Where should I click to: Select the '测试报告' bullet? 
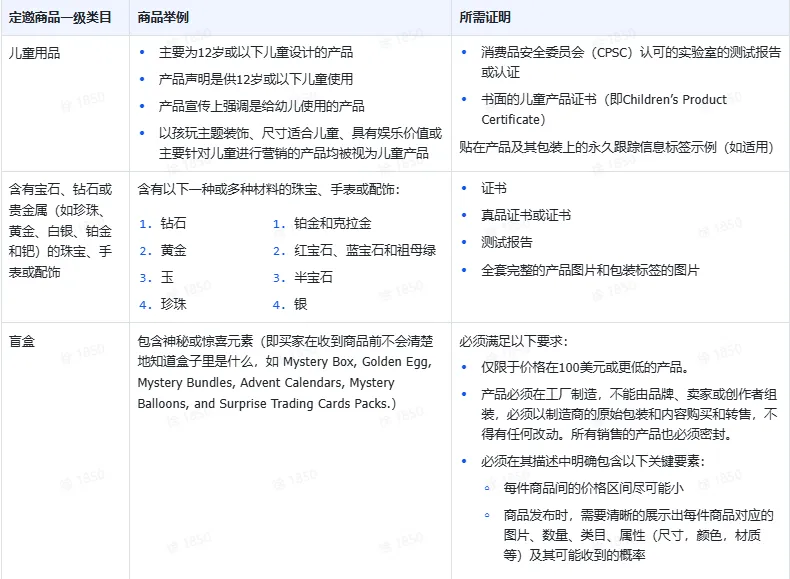(507, 242)
